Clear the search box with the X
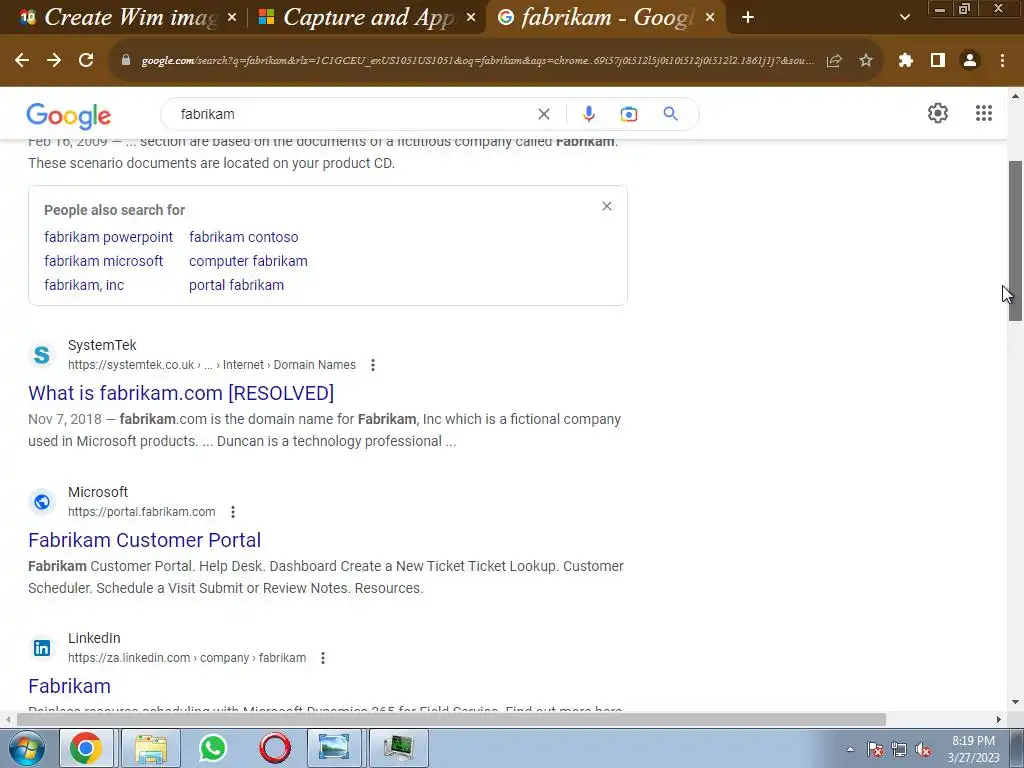This screenshot has height=768, width=1024. pos(543,114)
